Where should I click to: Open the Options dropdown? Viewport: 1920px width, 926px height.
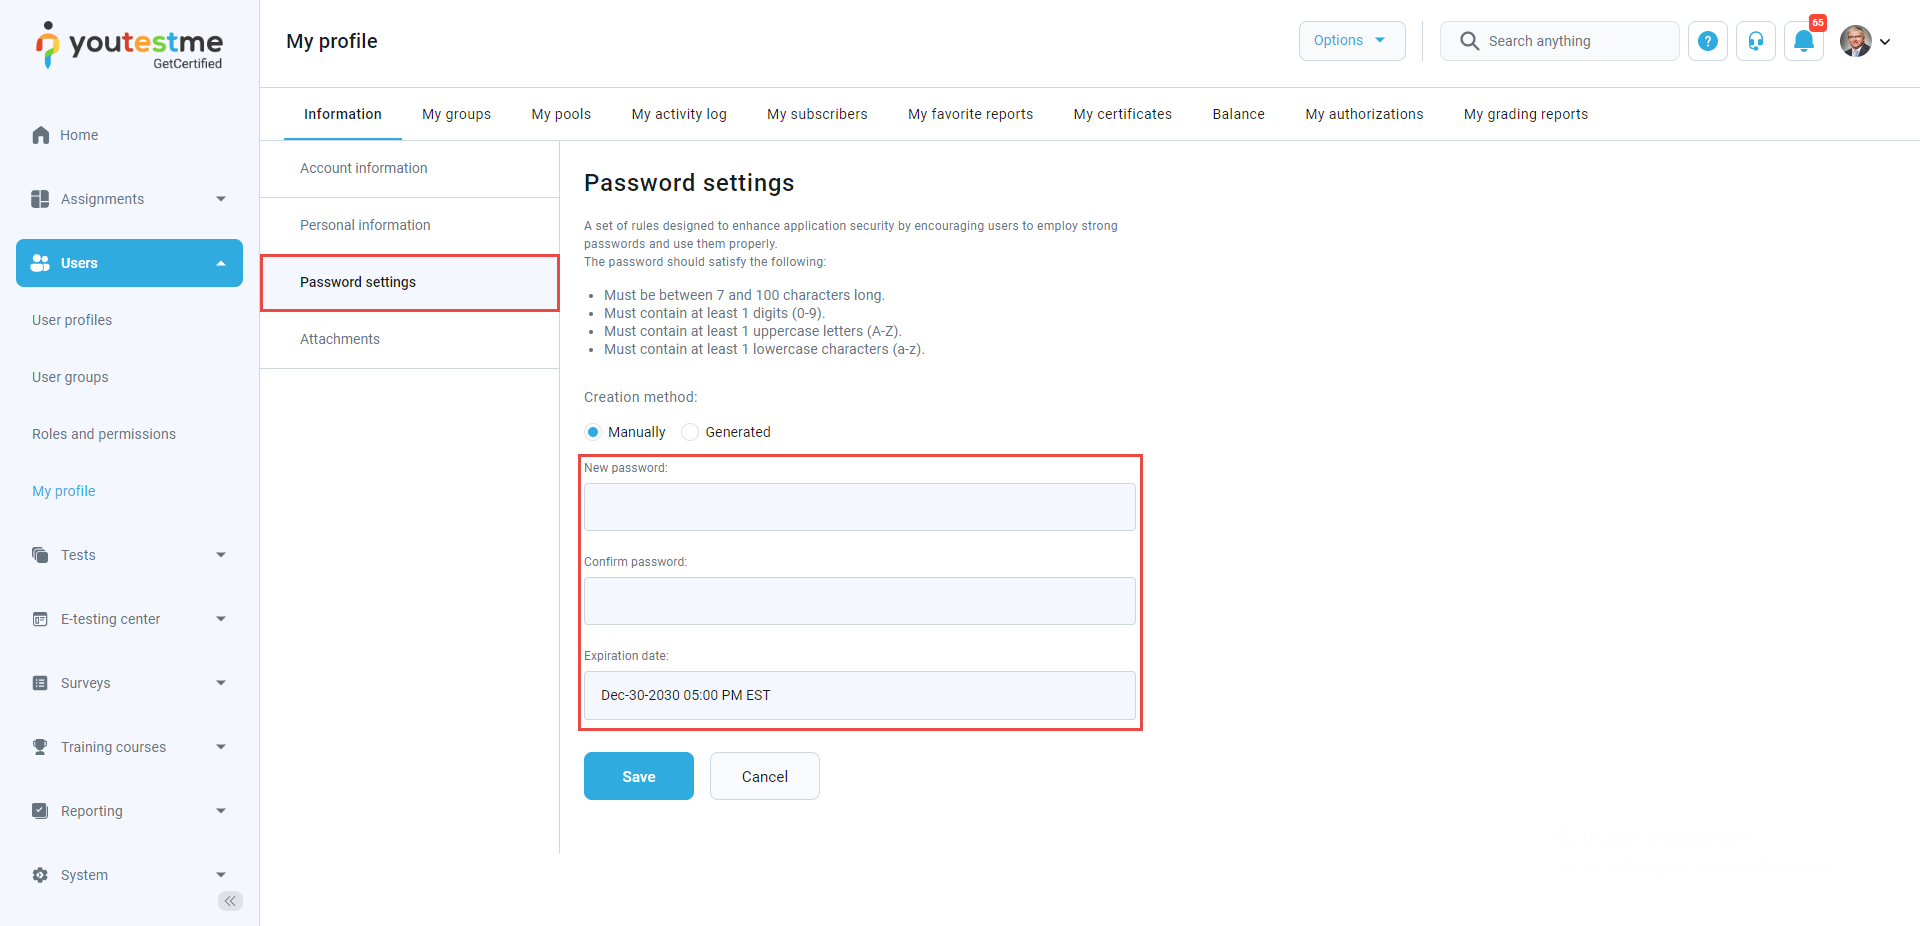[1351, 41]
